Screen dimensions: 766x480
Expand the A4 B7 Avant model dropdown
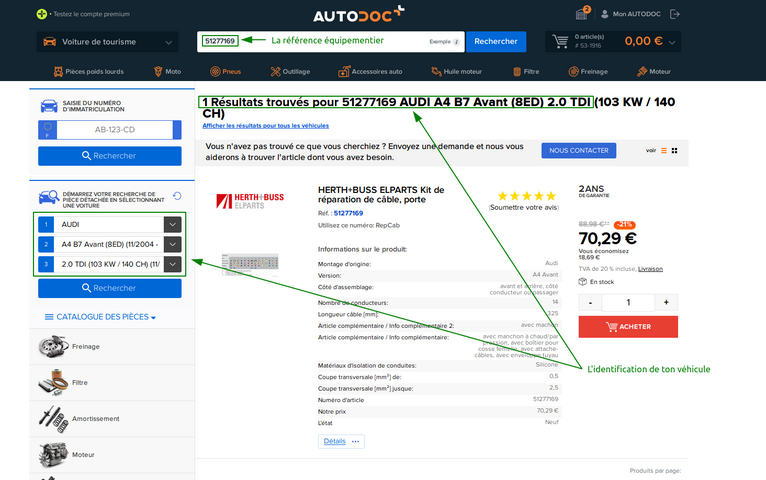point(172,244)
